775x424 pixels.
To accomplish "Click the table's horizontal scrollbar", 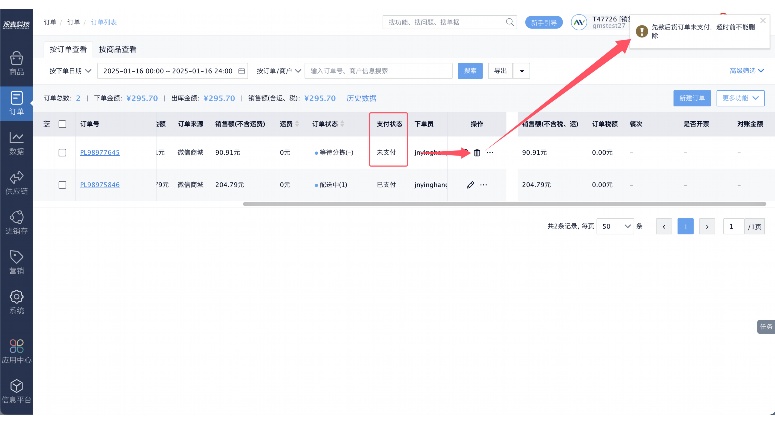I will pos(504,204).
